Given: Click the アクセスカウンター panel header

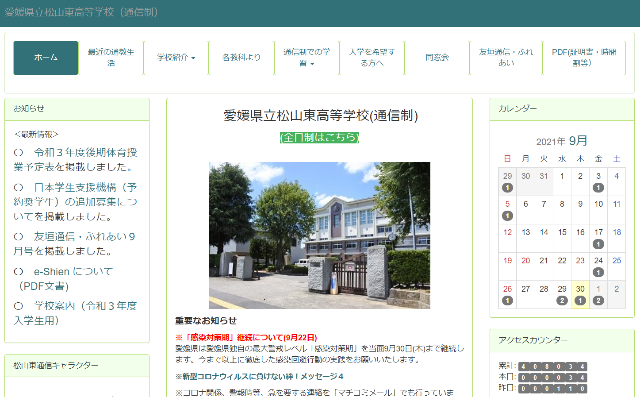Looking at the screenshot, I should pyautogui.click(x=562, y=340).
